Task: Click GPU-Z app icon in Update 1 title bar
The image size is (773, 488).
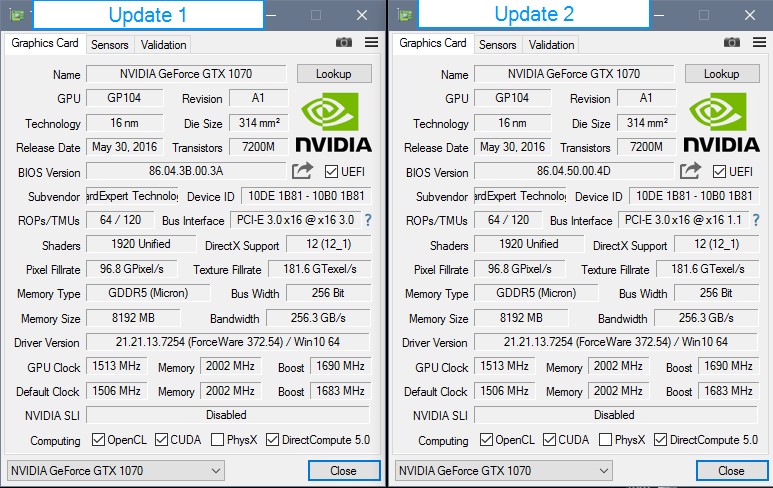Action: point(17,15)
